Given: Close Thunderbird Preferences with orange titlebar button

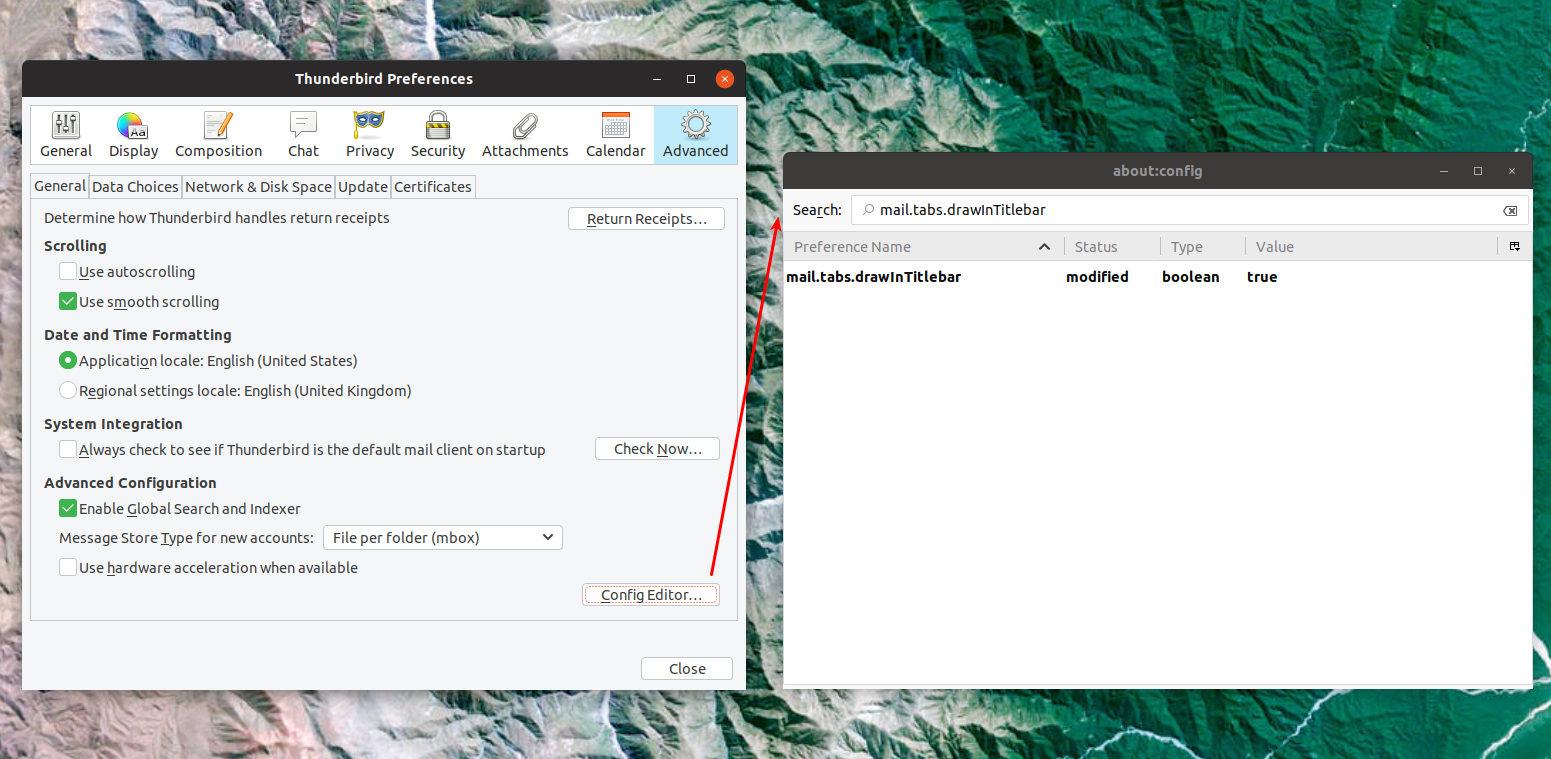Looking at the screenshot, I should (x=725, y=79).
